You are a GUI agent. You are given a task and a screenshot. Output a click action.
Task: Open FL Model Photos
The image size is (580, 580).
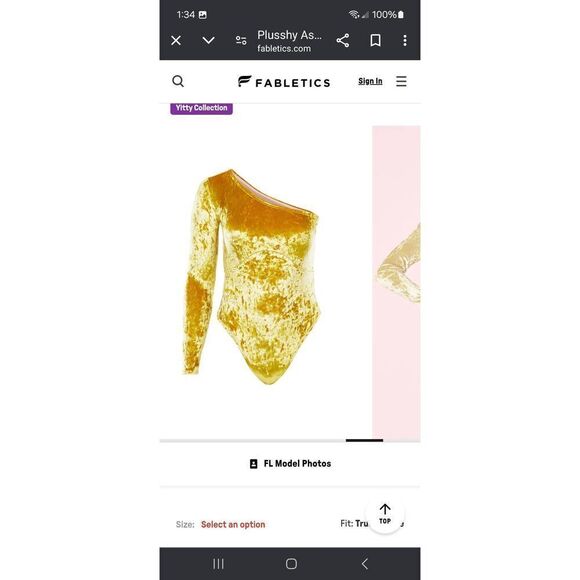click(x=290, y=463)
